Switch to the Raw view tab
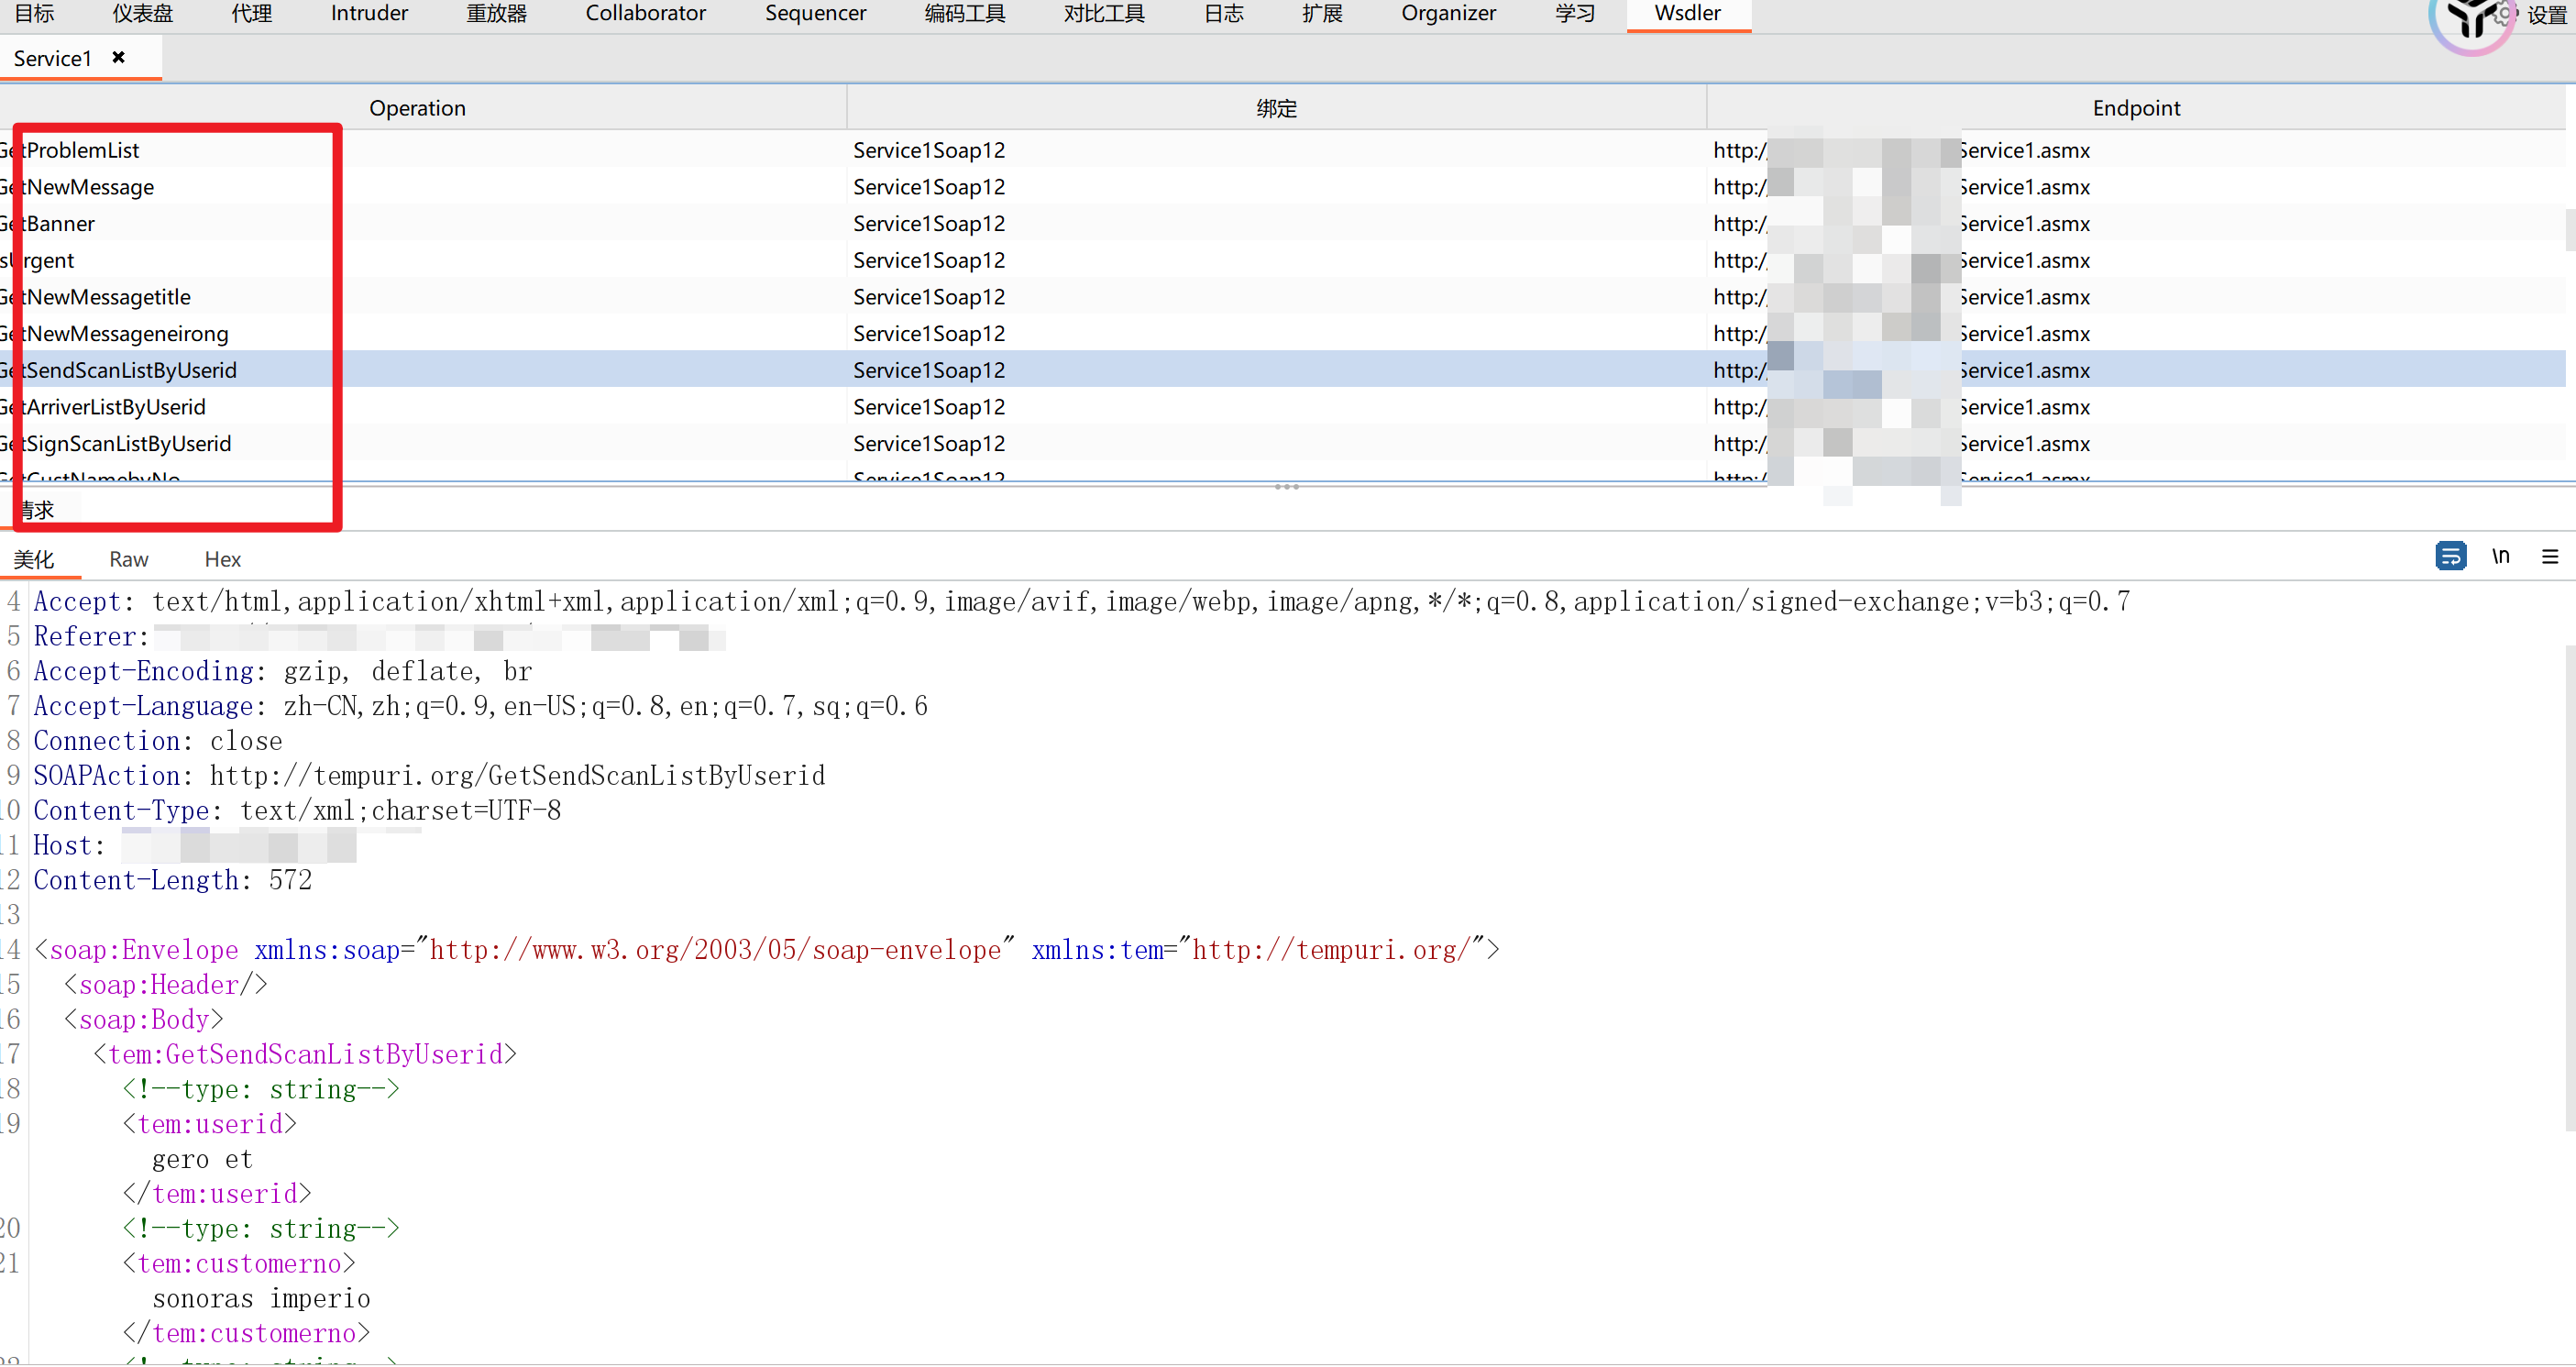The image size is (2576, 1367). pyautogui.click(x=128, y=559)
